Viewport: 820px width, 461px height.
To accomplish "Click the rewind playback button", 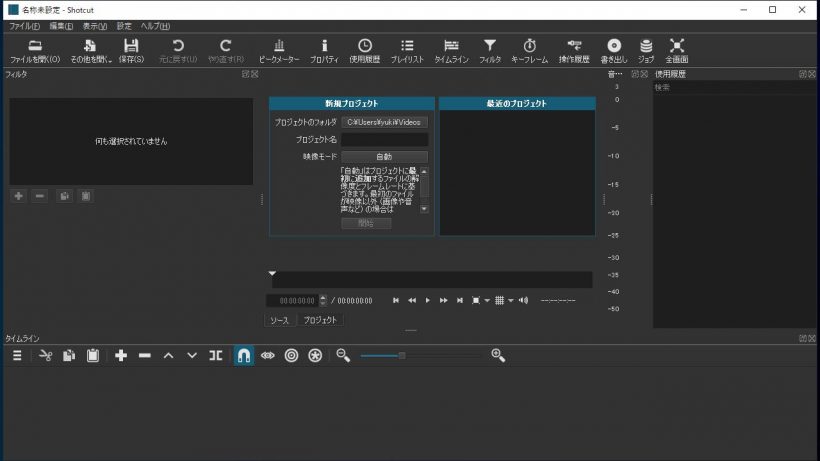I will pyautogui.click(x=412, y=301).
